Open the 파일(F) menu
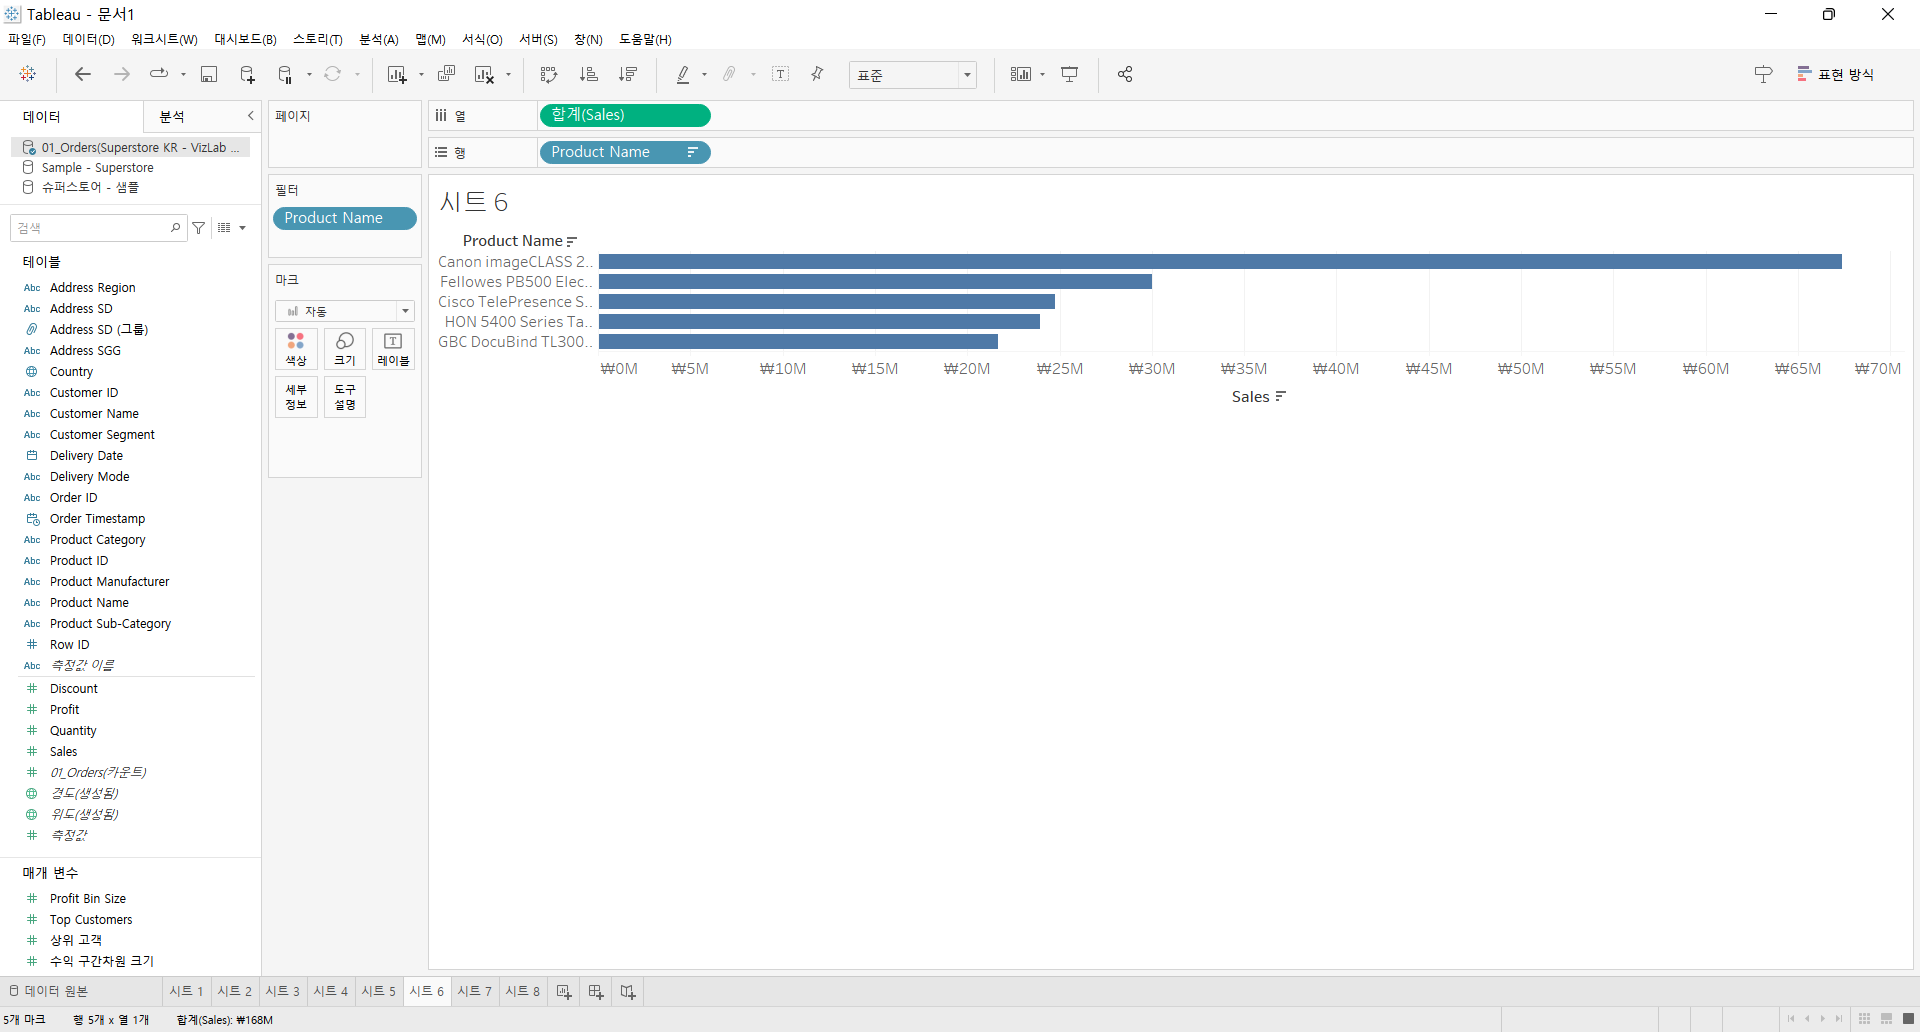 tap(27, 39)
